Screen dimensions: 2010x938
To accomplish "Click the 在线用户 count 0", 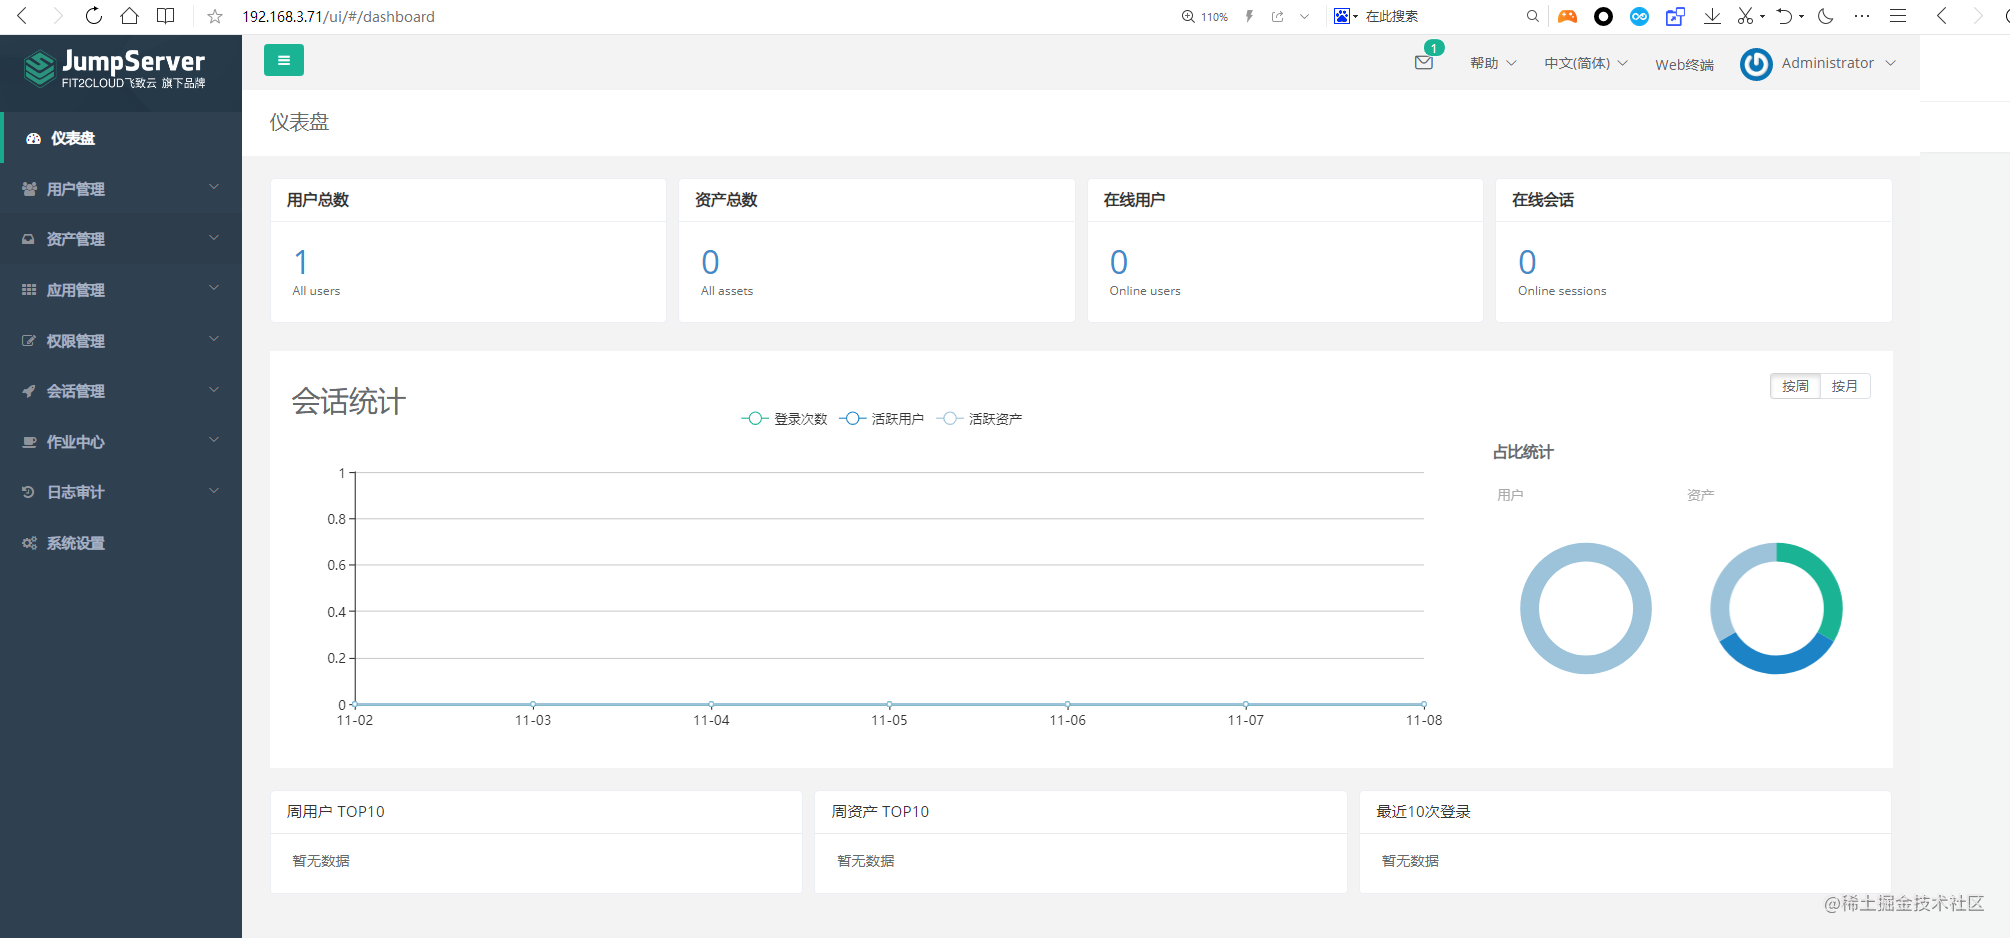I will click(1119, 262).
